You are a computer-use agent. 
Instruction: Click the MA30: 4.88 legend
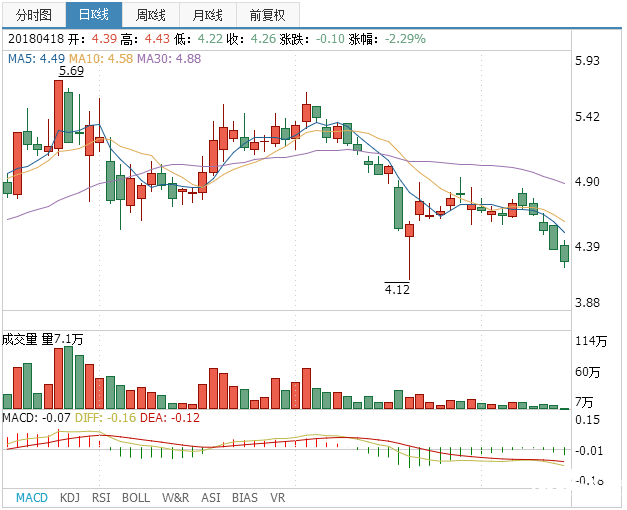coord(169,59)
